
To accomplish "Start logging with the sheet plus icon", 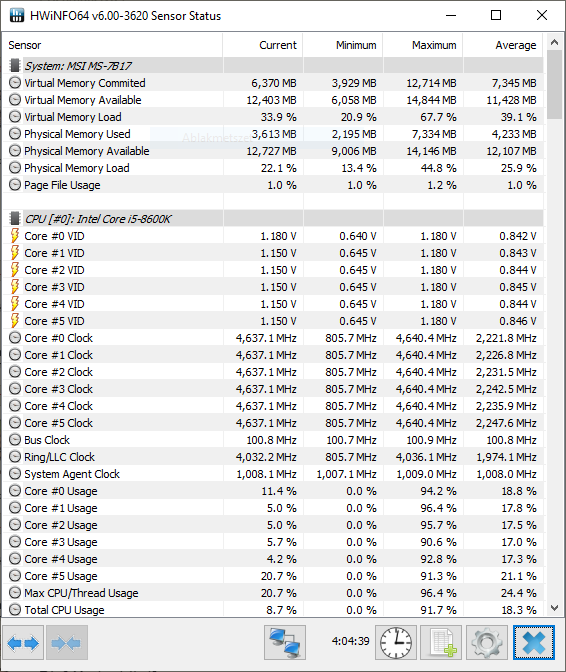I will 441,642.
